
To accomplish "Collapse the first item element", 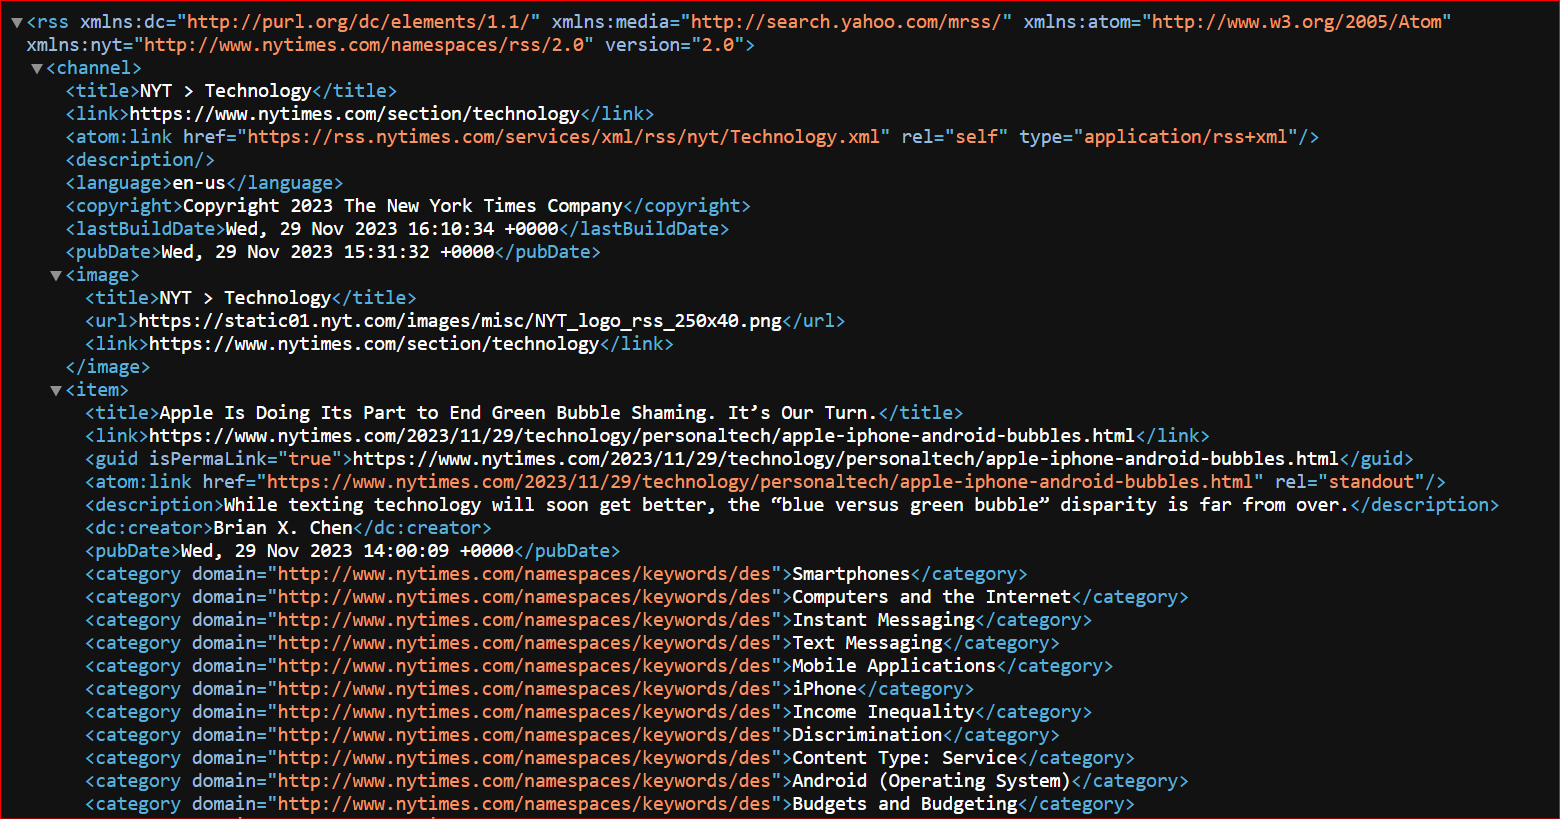I will click(56, 390).
